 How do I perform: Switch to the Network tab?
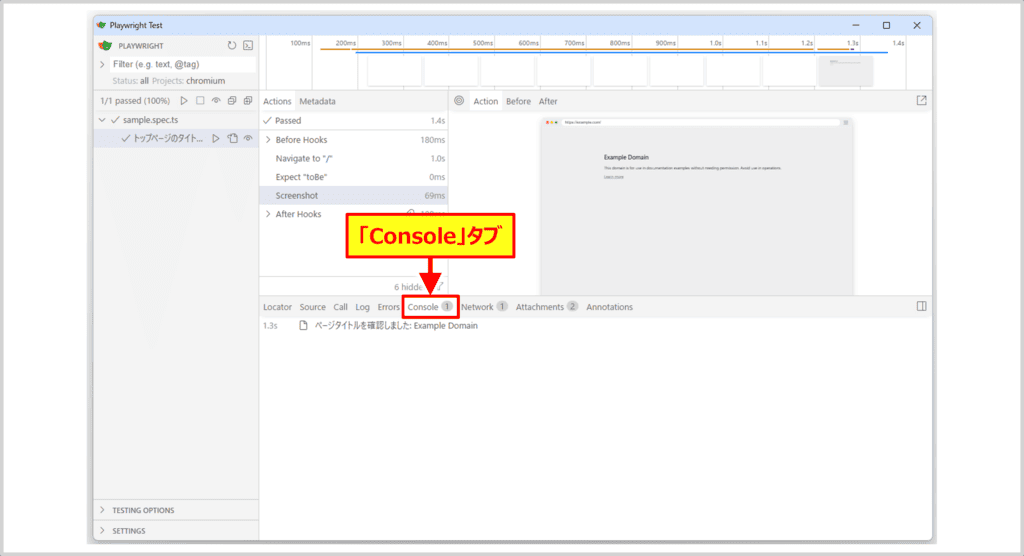coord(477,307)
